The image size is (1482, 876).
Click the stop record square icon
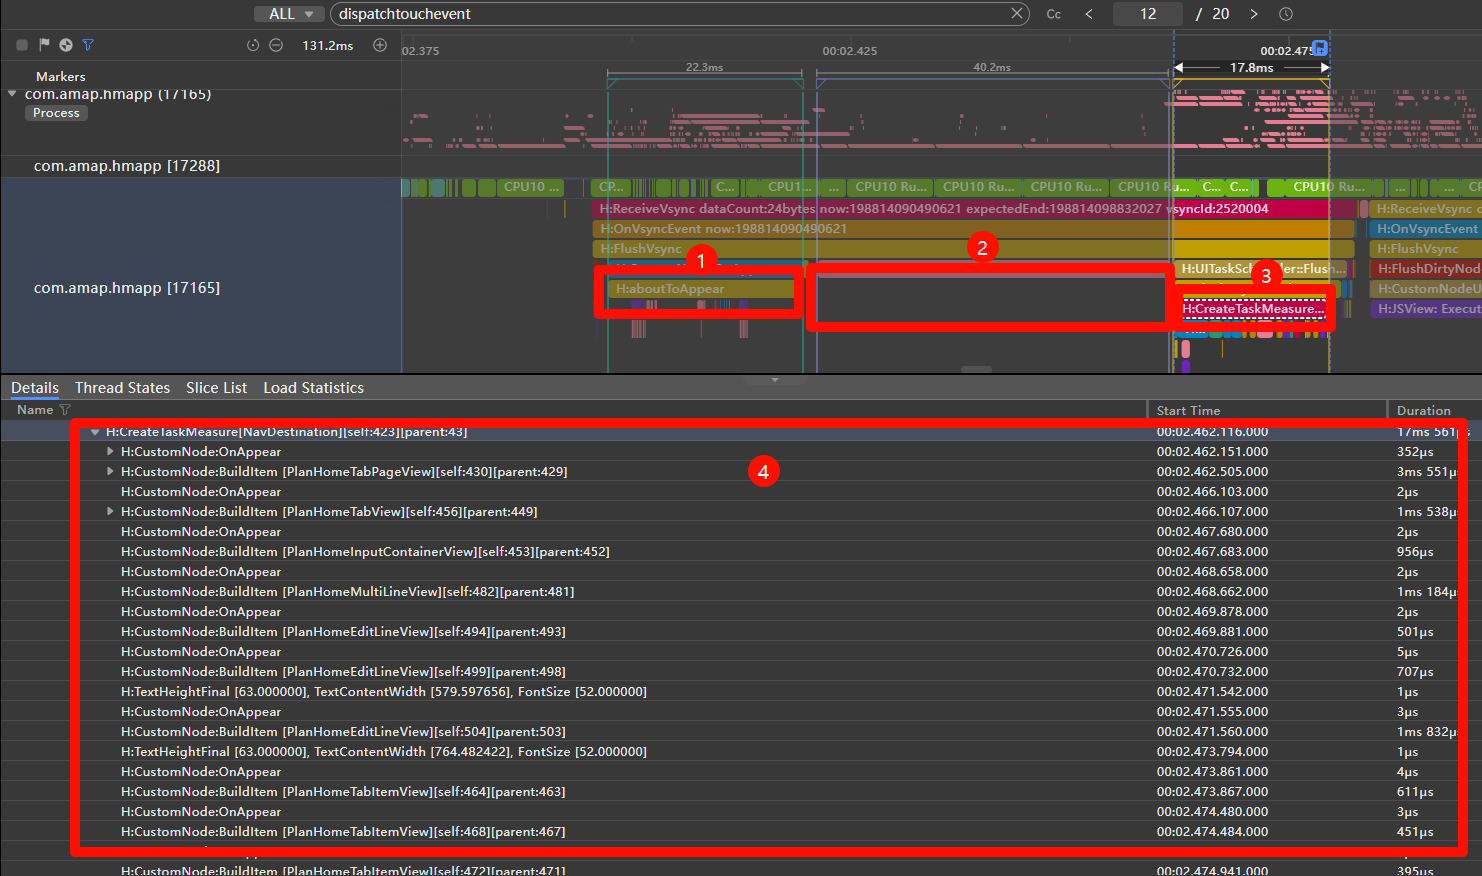[22, 45]
